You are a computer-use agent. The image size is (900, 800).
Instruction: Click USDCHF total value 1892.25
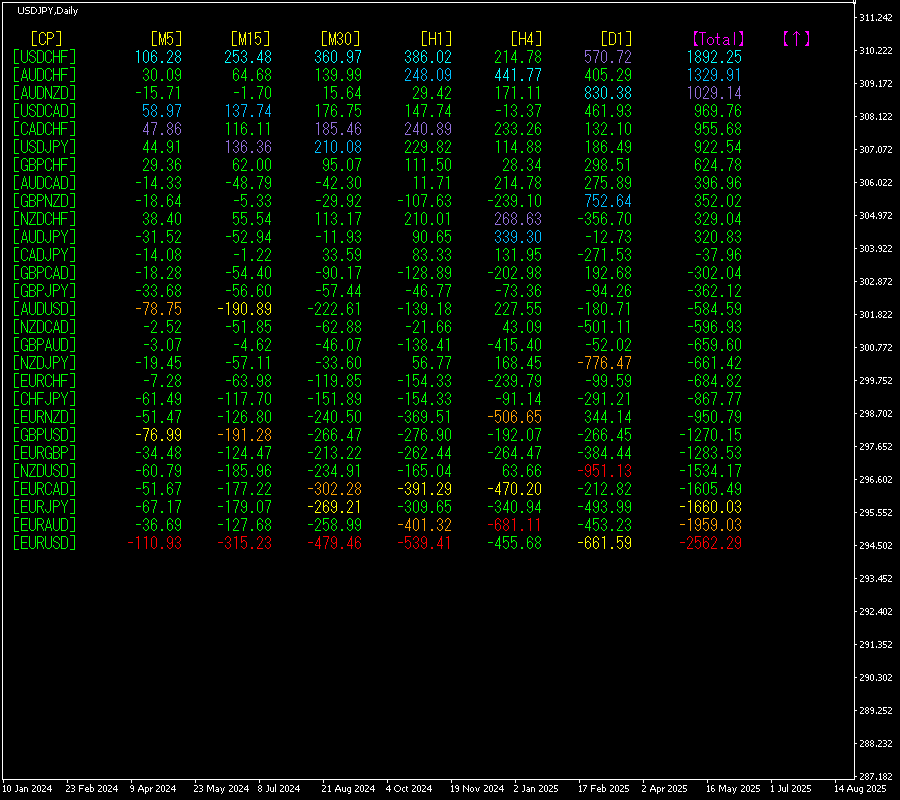(x=715, y=57)
